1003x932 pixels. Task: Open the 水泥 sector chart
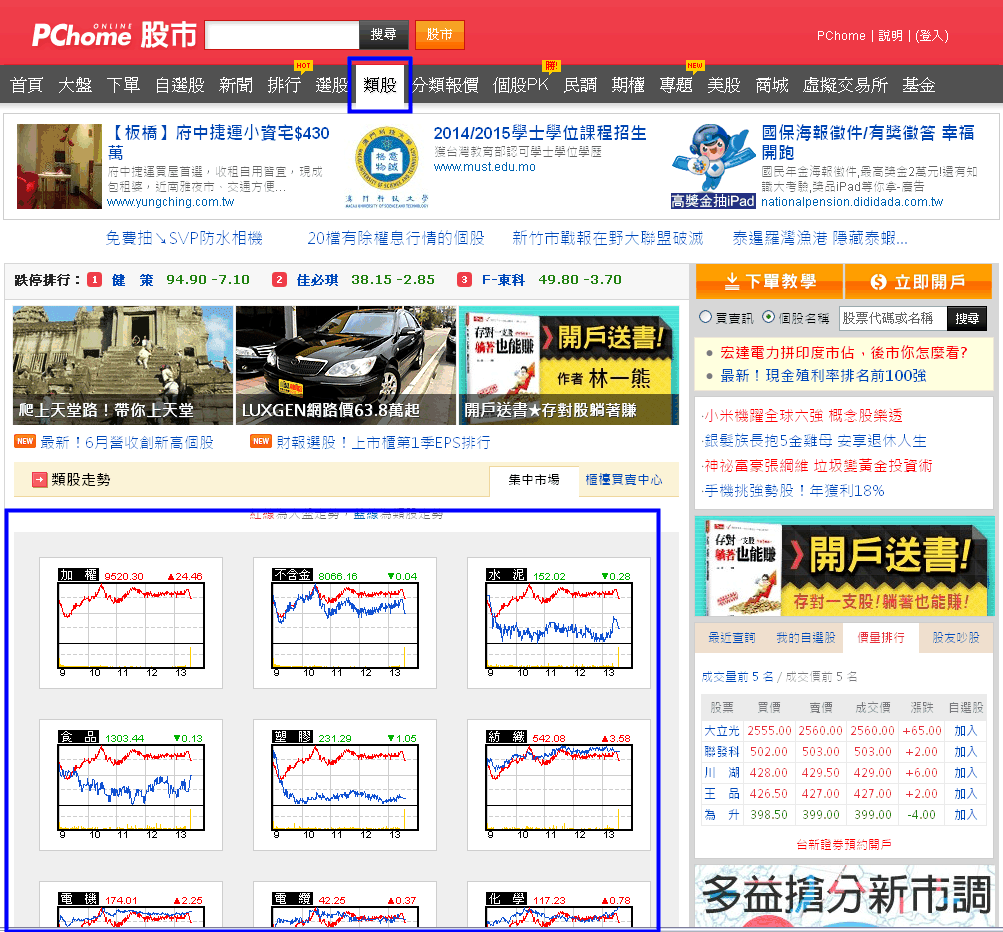point(559,622)
